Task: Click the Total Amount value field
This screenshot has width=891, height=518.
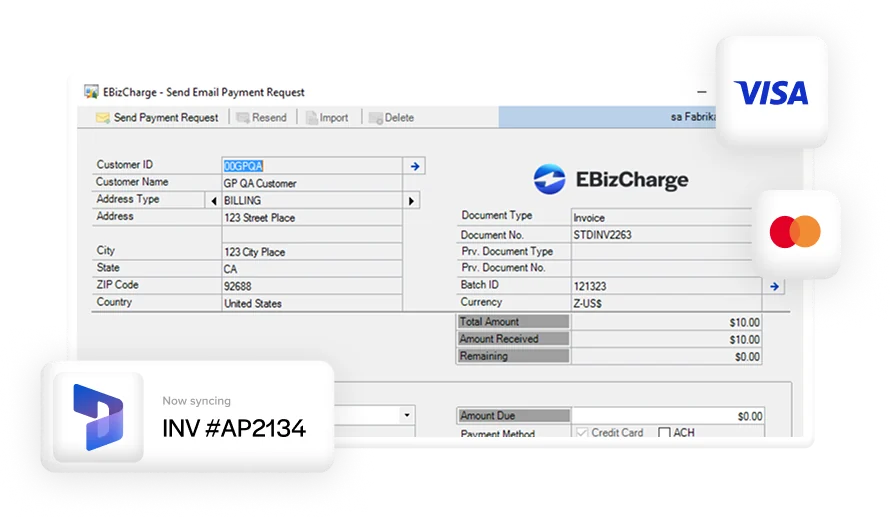Action: 667,322
